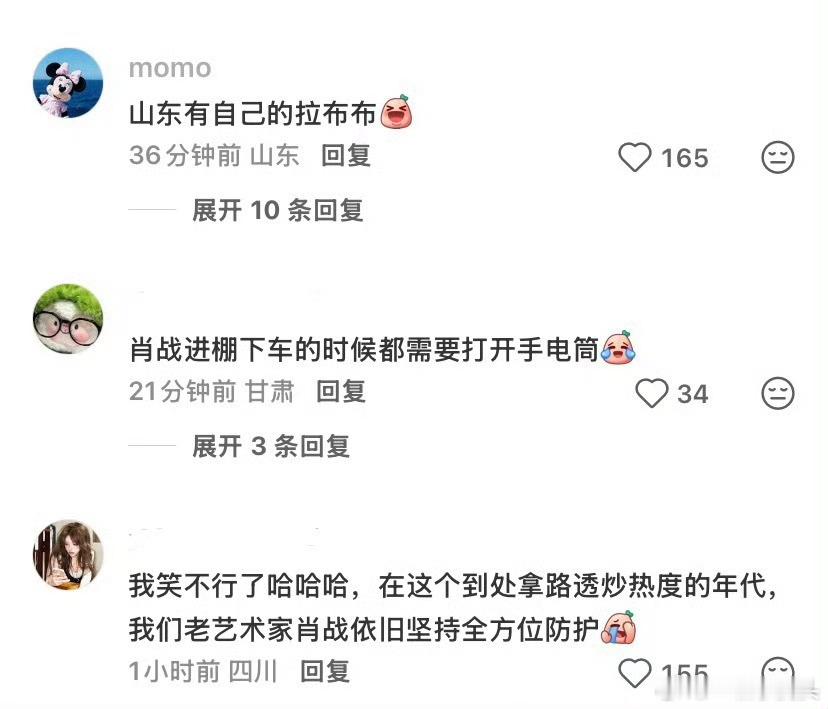
Task: Tap the unamused face on Gansu comment
Action: click(777, 393)
